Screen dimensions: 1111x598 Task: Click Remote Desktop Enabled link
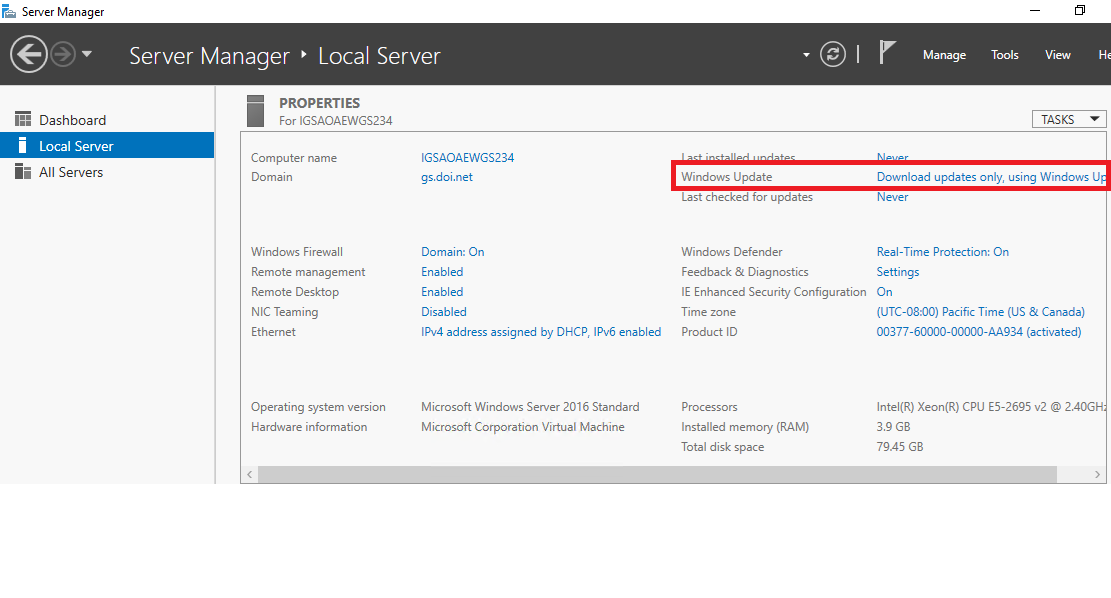[x=442, y=291]
